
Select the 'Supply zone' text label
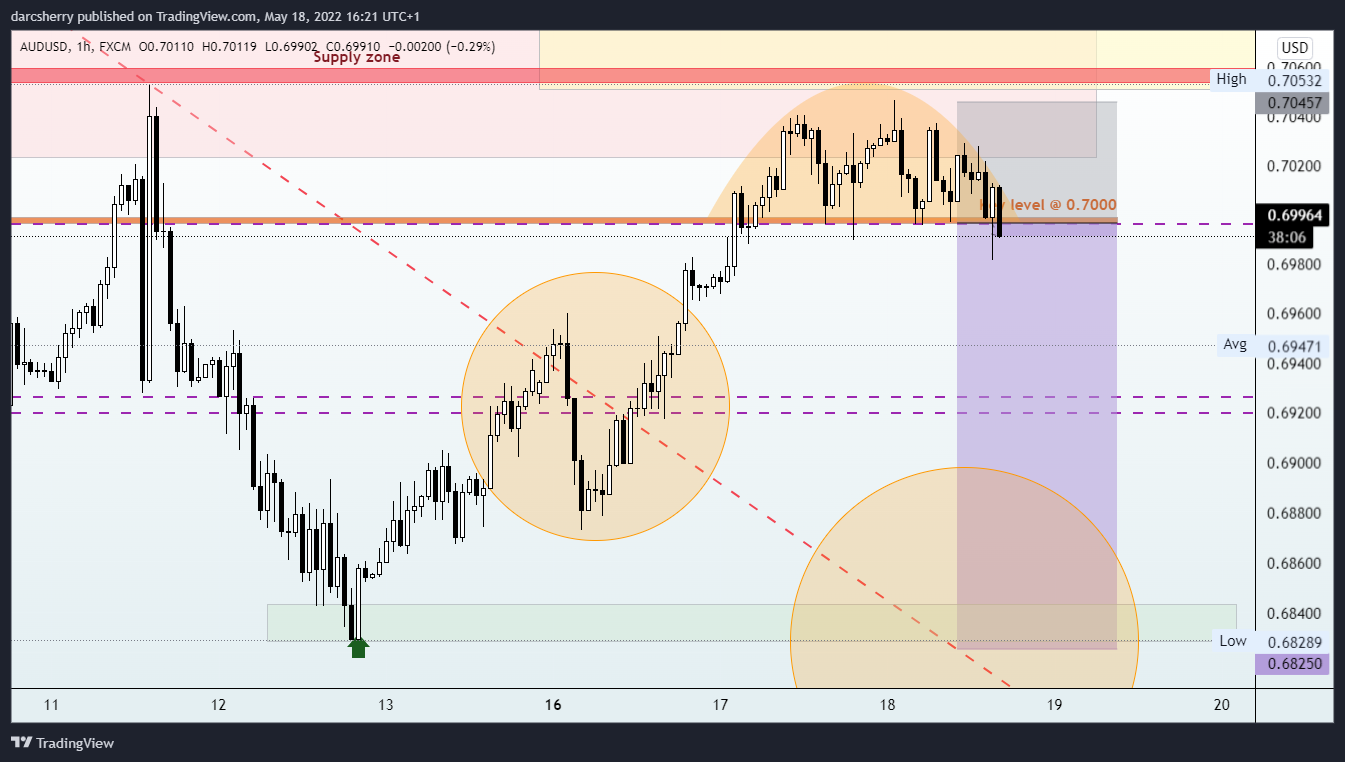pos(357,57)
